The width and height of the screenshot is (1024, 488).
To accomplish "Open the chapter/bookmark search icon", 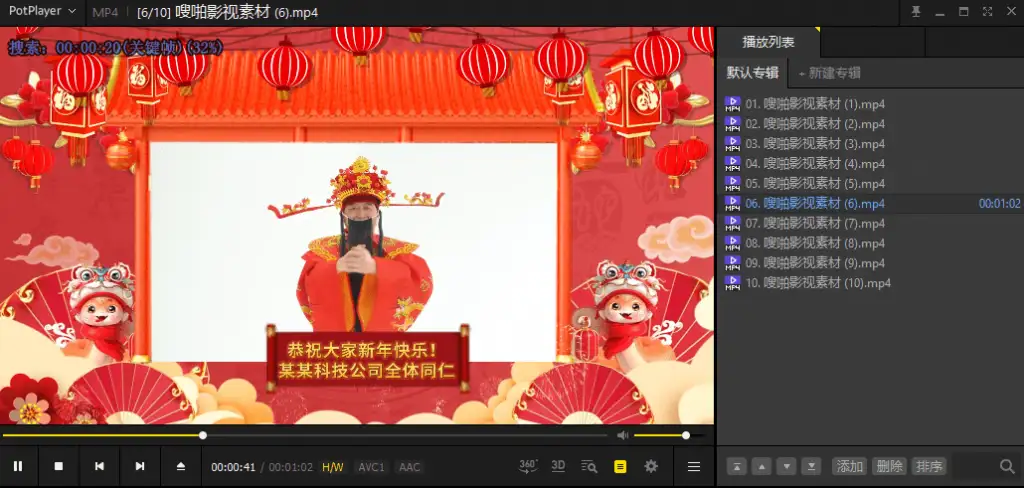I will [589, 466].
